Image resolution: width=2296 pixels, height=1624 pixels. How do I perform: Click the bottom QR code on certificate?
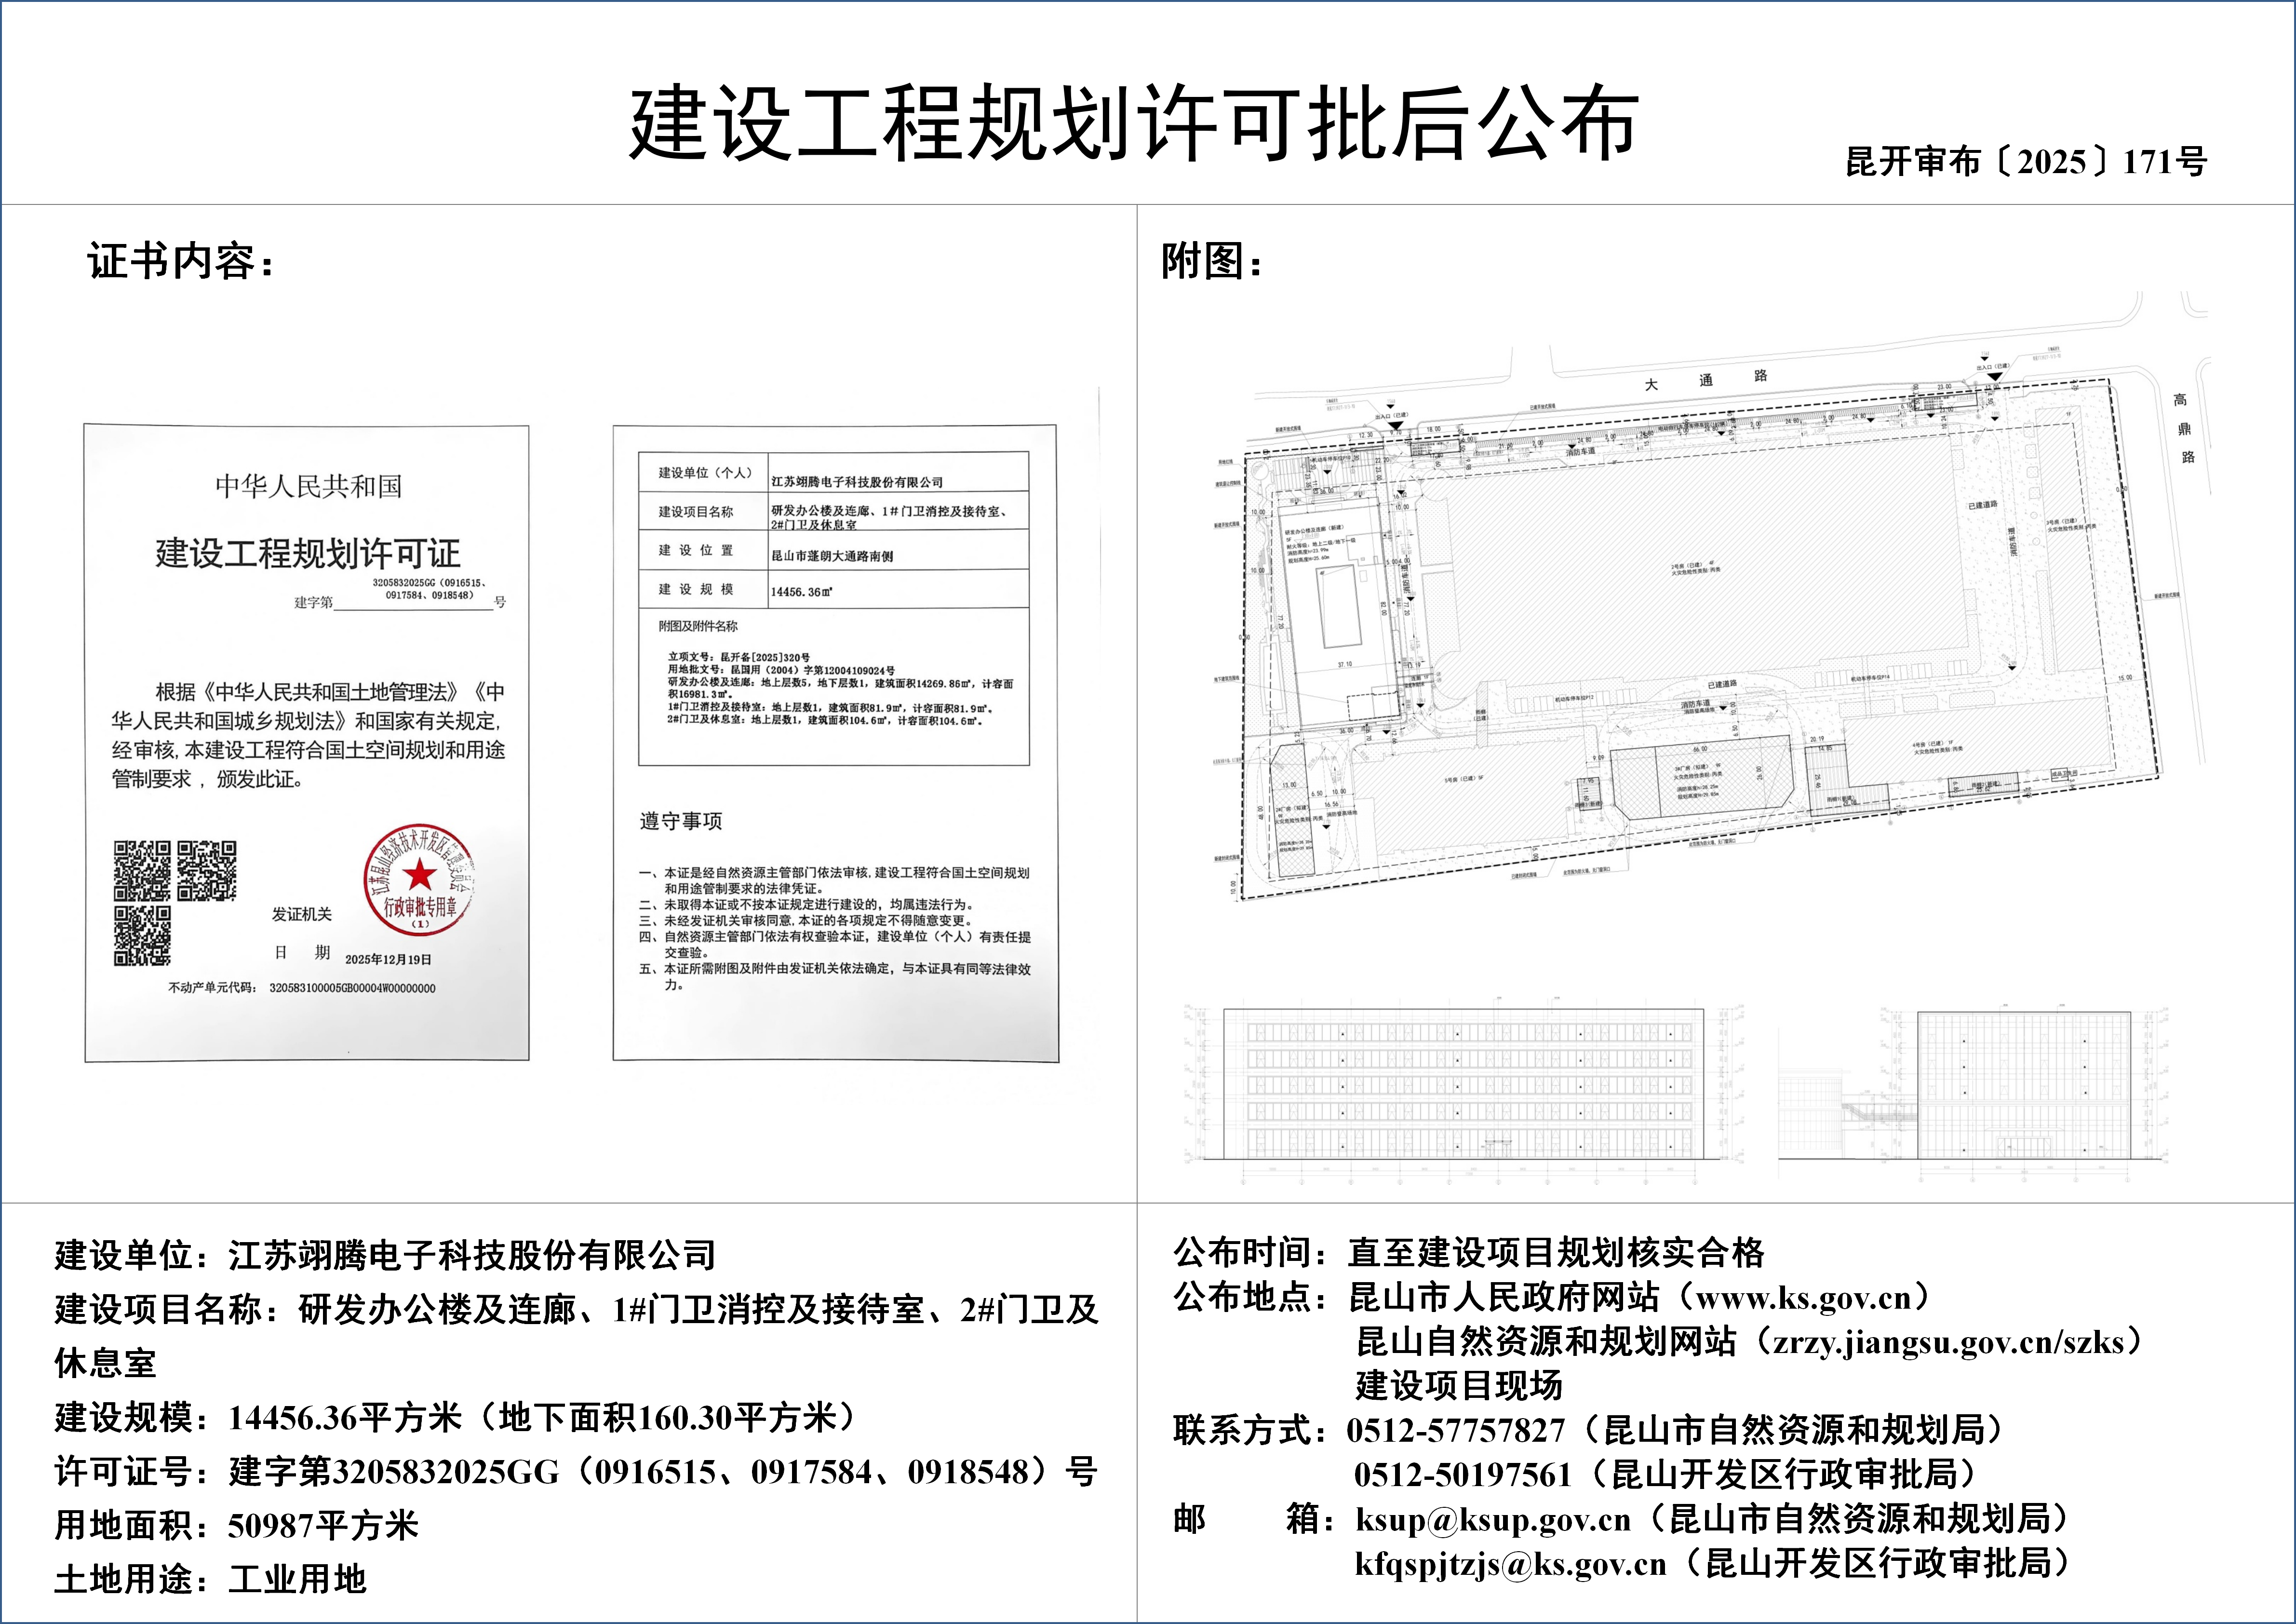(141, 935)
